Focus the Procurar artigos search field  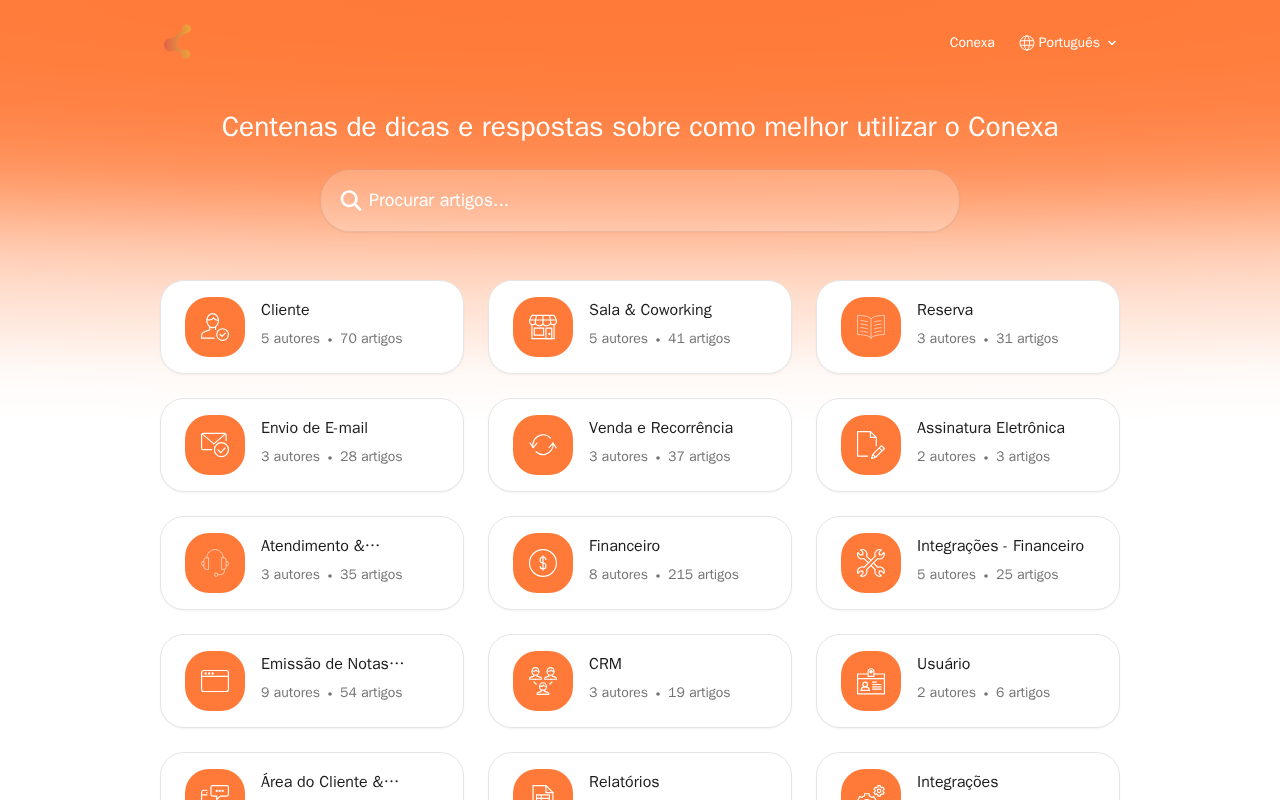[640, 201]
